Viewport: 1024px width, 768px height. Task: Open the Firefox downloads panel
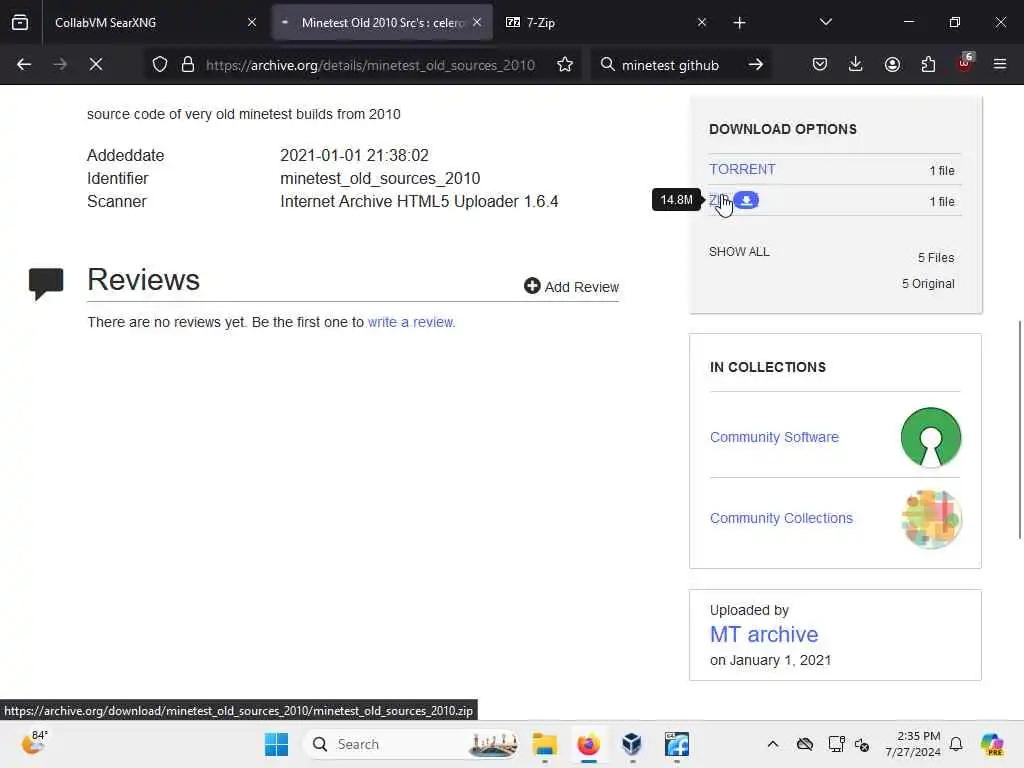(856, 64)
